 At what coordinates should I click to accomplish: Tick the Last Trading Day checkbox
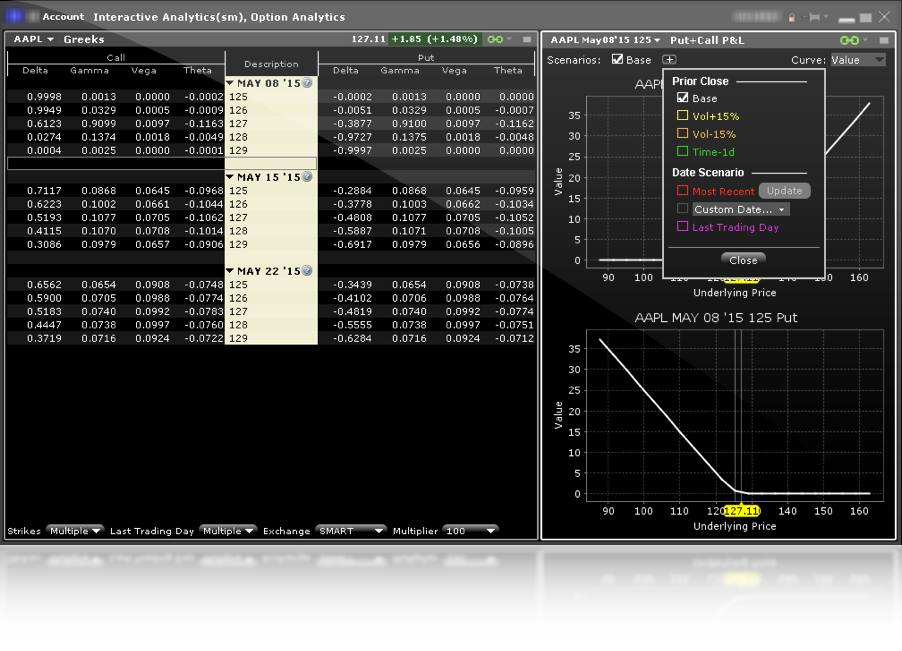point(683,227)
